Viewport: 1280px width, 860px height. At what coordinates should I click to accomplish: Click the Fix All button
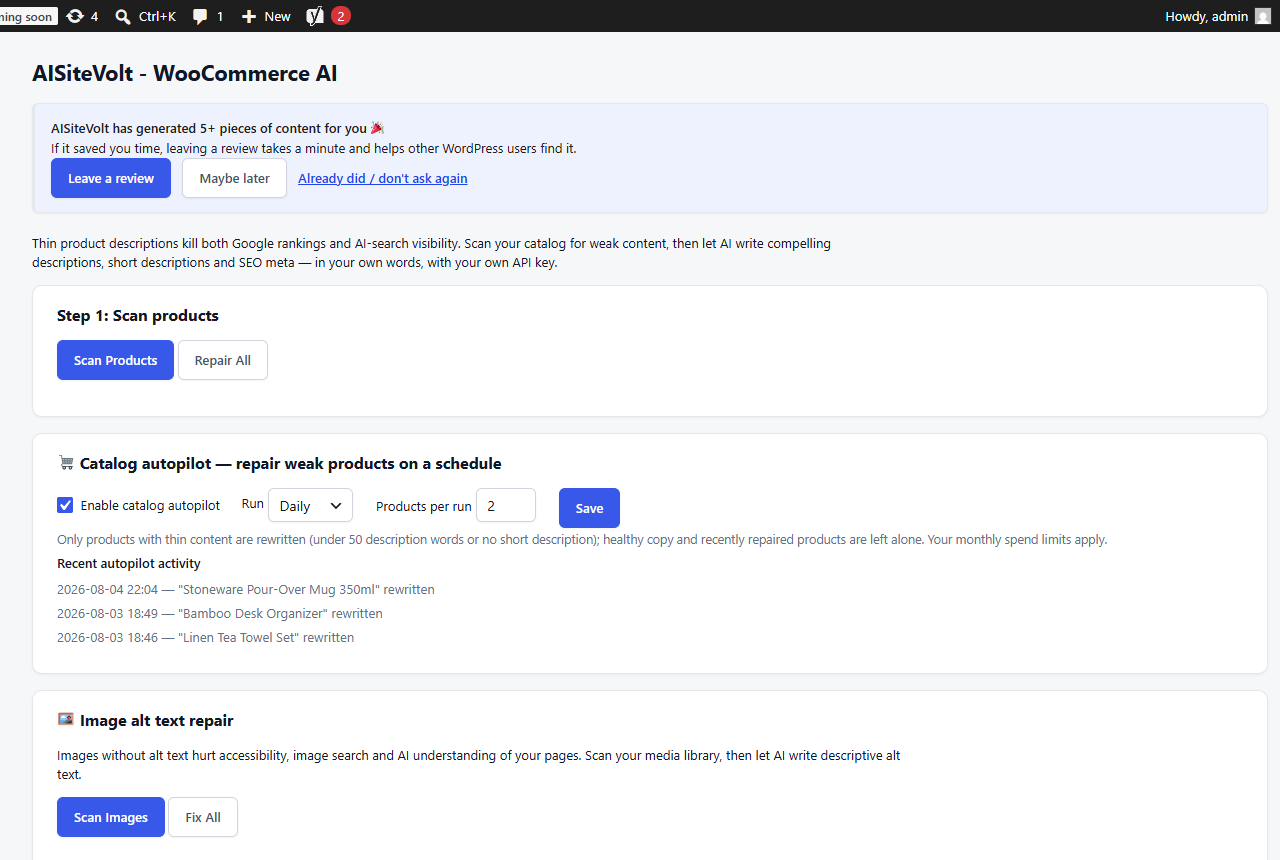203,817
